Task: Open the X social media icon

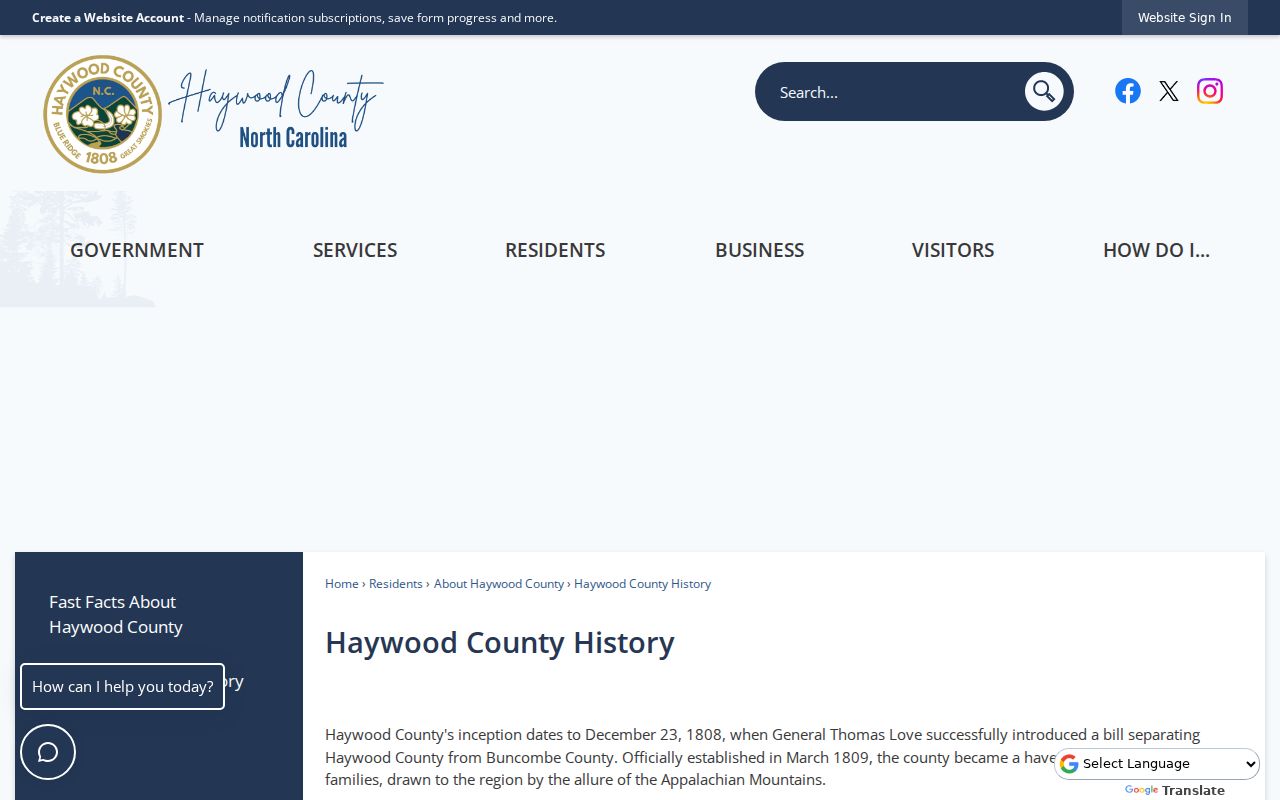Action: (1169, 91)
